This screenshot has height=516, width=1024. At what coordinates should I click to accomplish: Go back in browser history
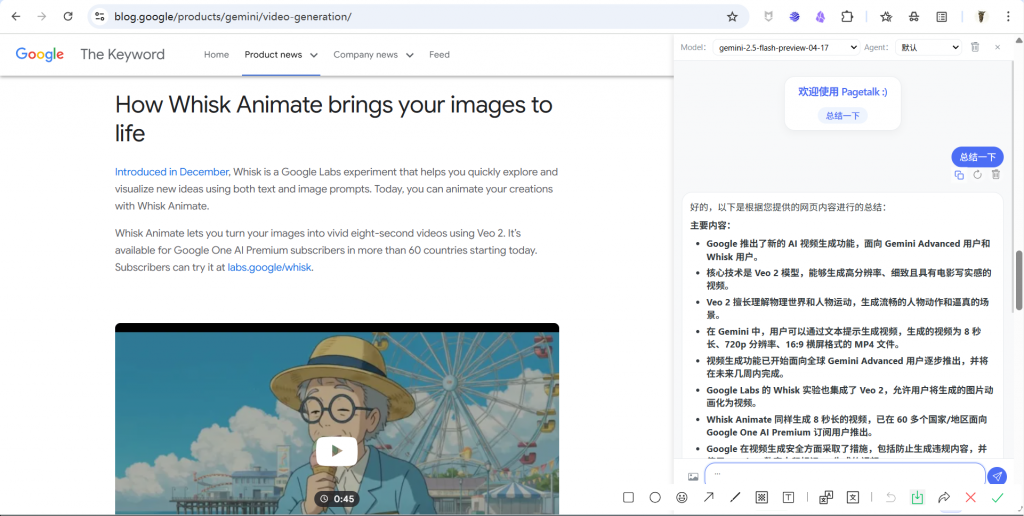16,17
